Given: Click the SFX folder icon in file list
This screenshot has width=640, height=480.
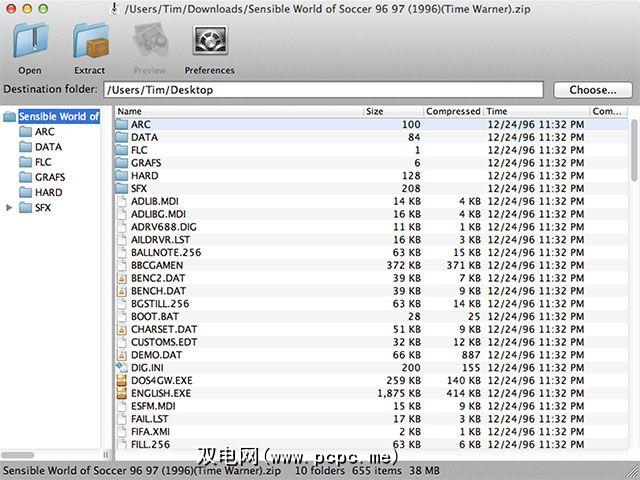Looking at the screenshot, I should click(122, 188).
